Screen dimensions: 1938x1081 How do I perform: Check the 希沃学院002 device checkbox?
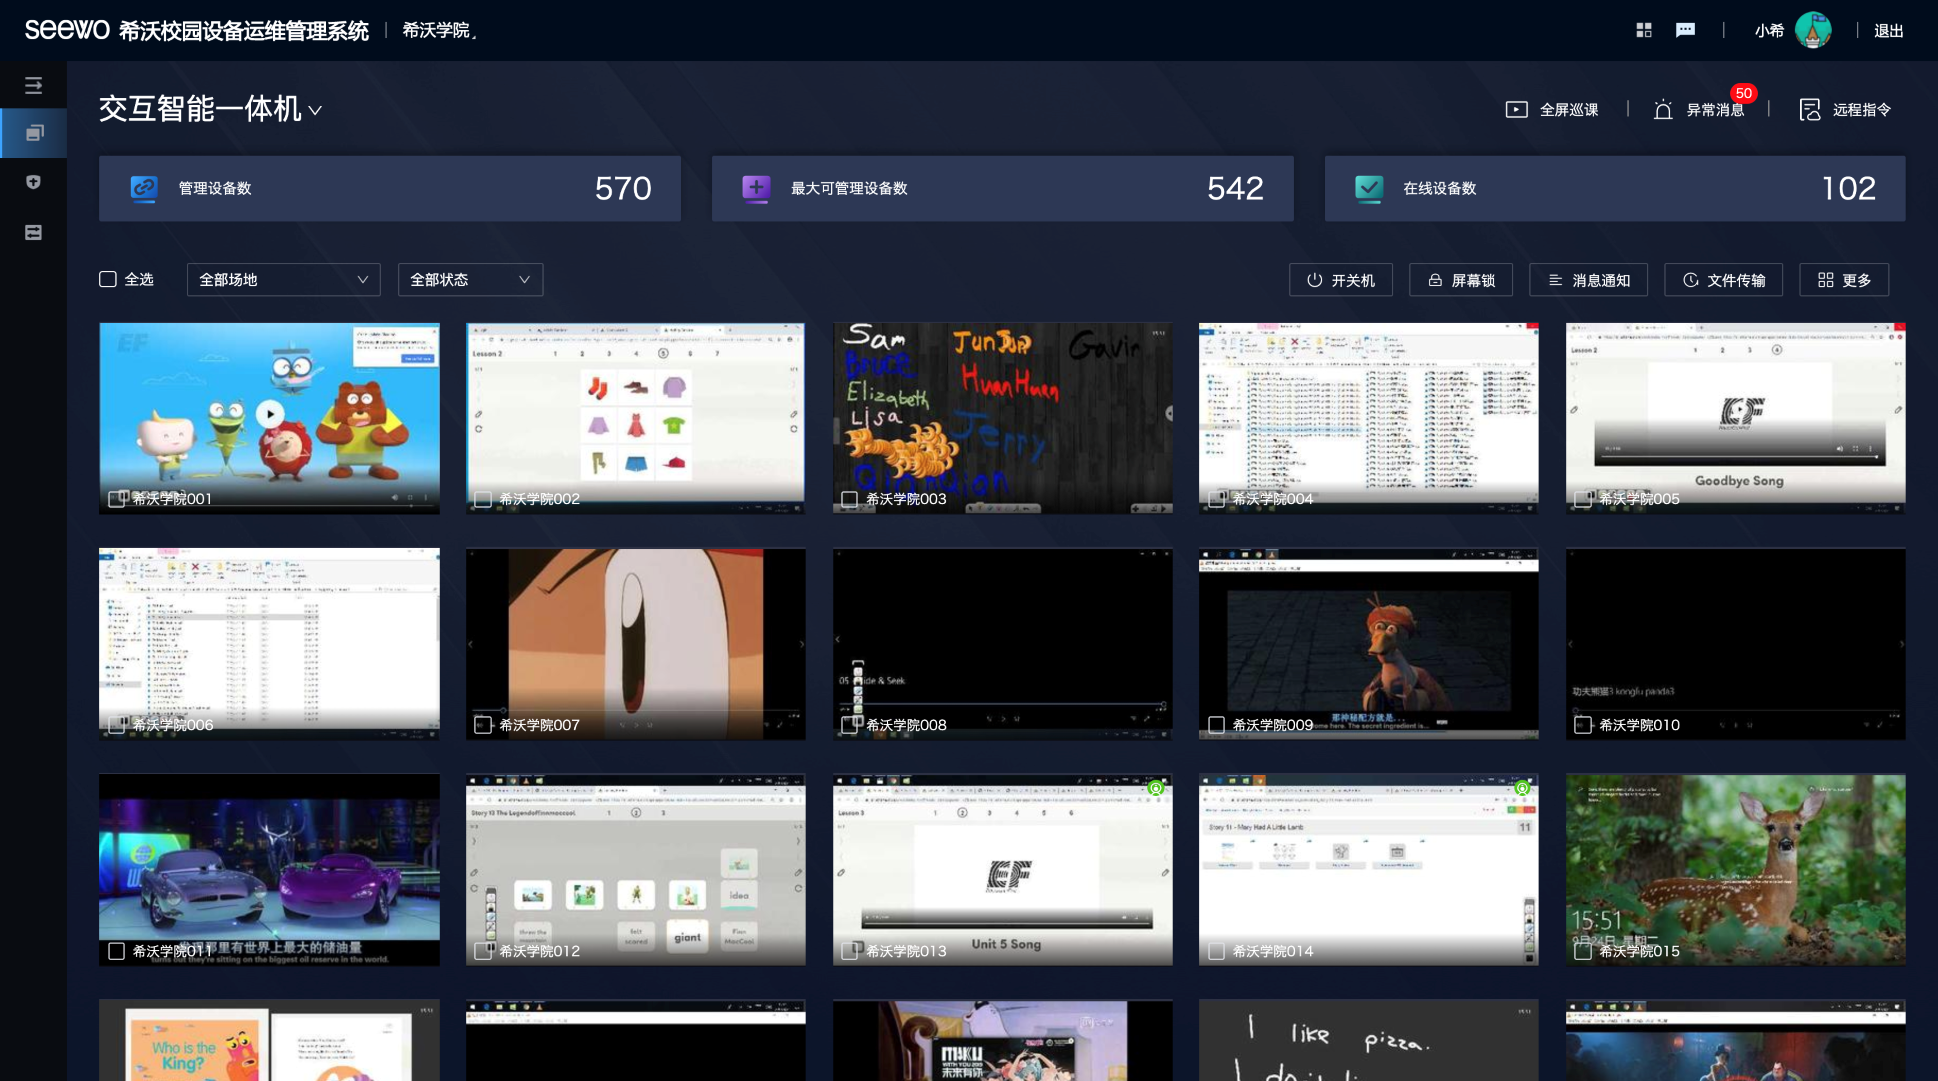(x=483, y=499)
